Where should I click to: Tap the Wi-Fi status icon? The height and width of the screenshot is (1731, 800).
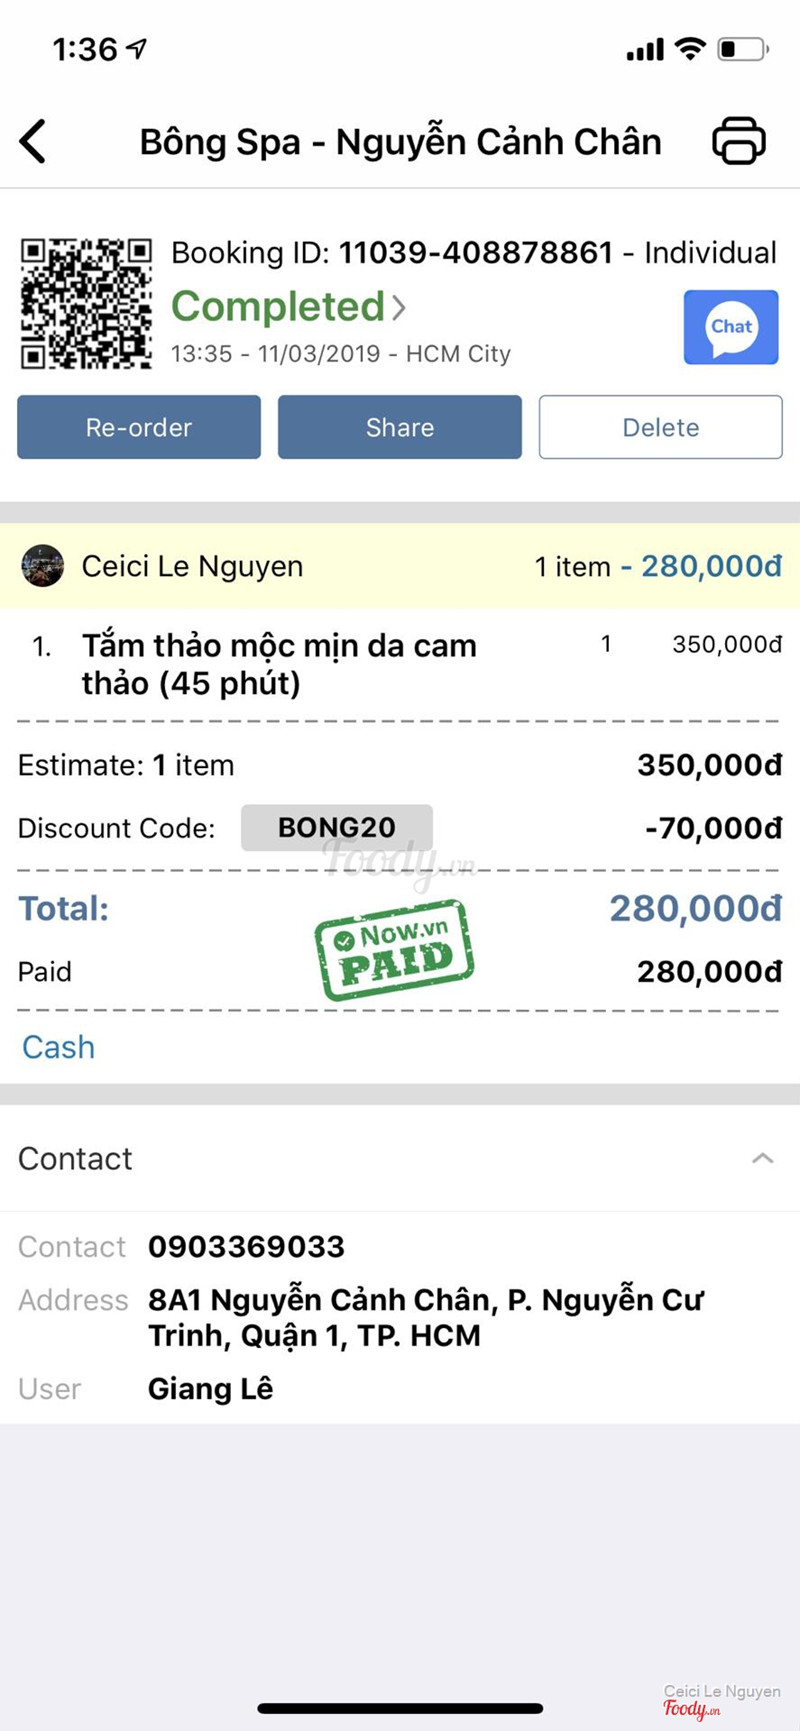(x=690, y=49)
